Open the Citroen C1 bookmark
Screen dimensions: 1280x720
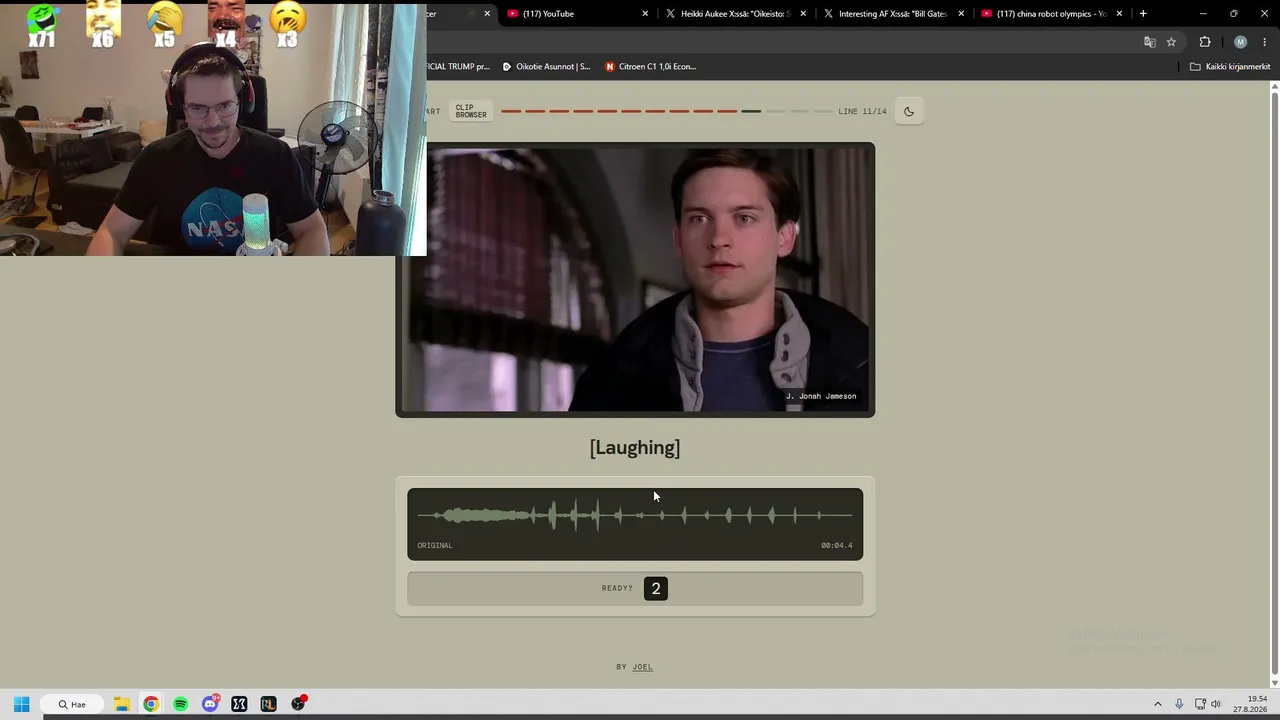pyautogui.click(x=651, y=67)
